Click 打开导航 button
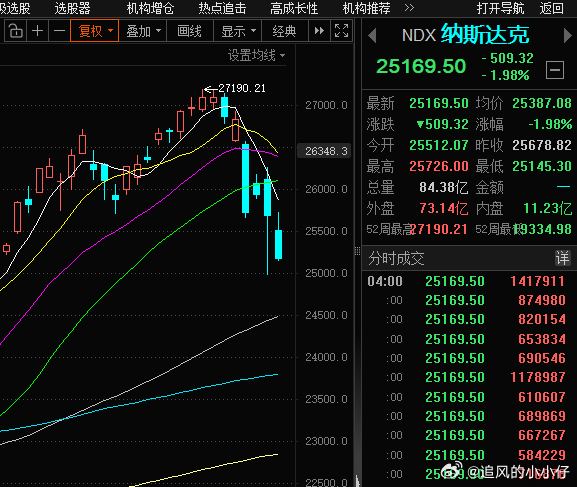 tap(500, 8)
